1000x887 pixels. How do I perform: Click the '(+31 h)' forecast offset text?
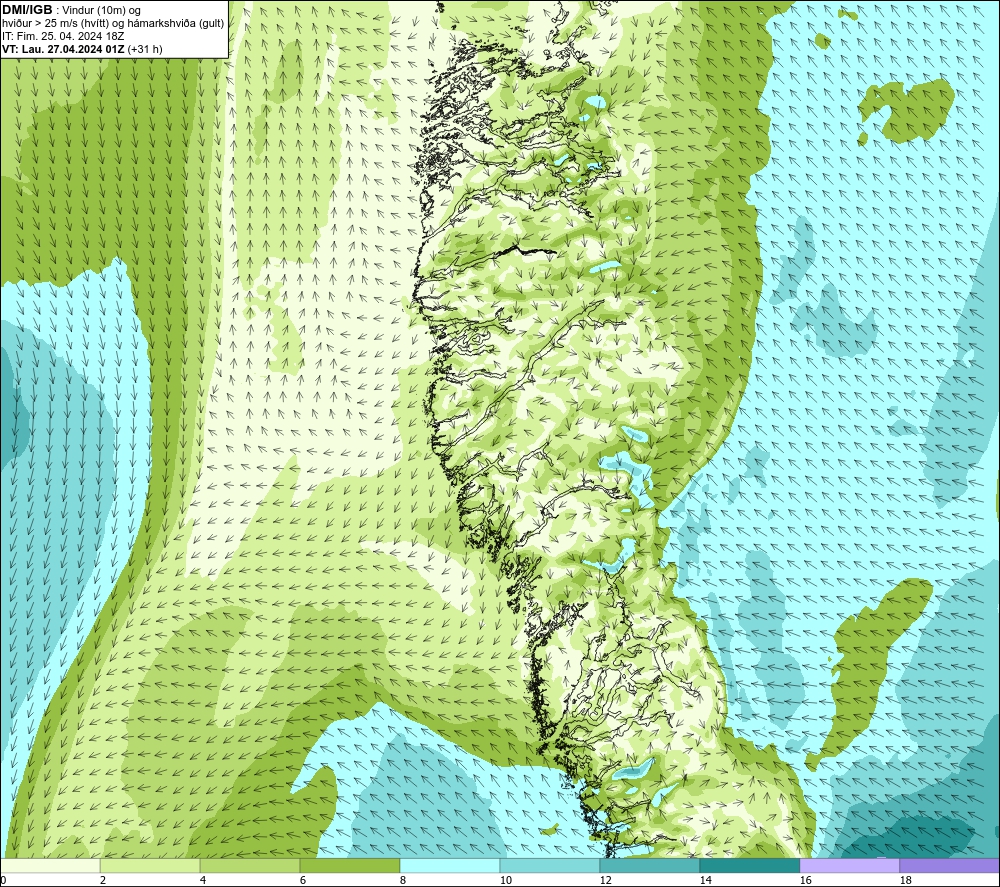click(145, 49)
